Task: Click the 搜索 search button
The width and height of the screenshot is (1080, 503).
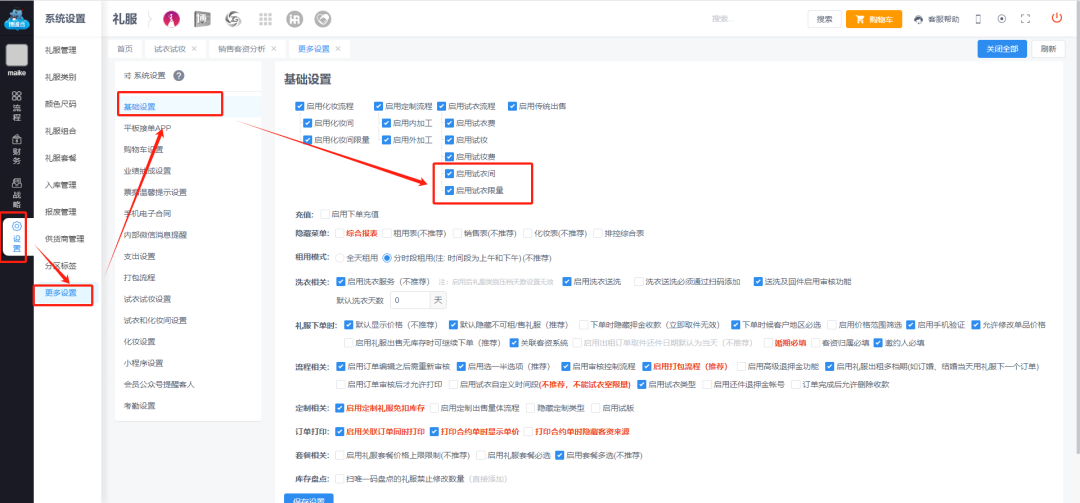Action: (x=824, y=19)
